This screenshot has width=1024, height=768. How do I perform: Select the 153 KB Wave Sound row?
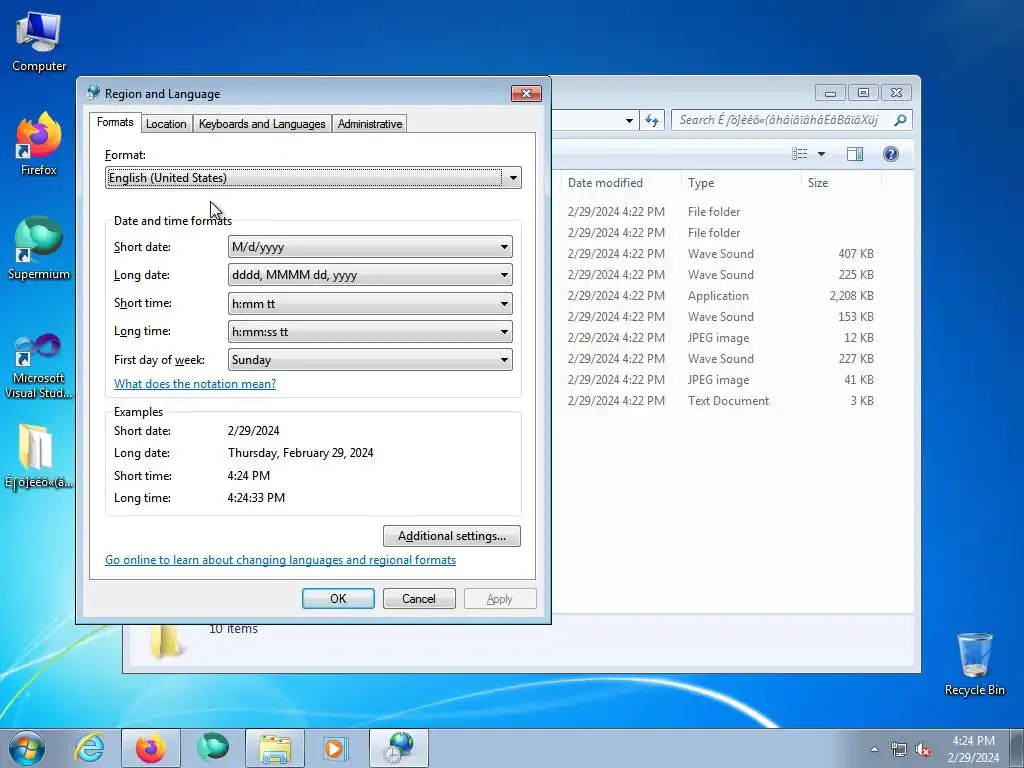(x=720, y=317)
